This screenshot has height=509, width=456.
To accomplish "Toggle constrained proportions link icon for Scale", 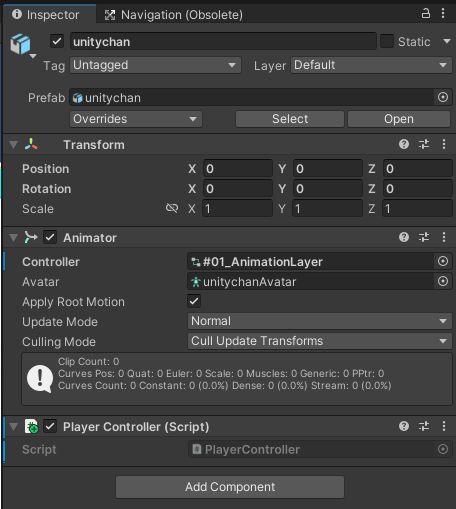I will pos(172,208).
